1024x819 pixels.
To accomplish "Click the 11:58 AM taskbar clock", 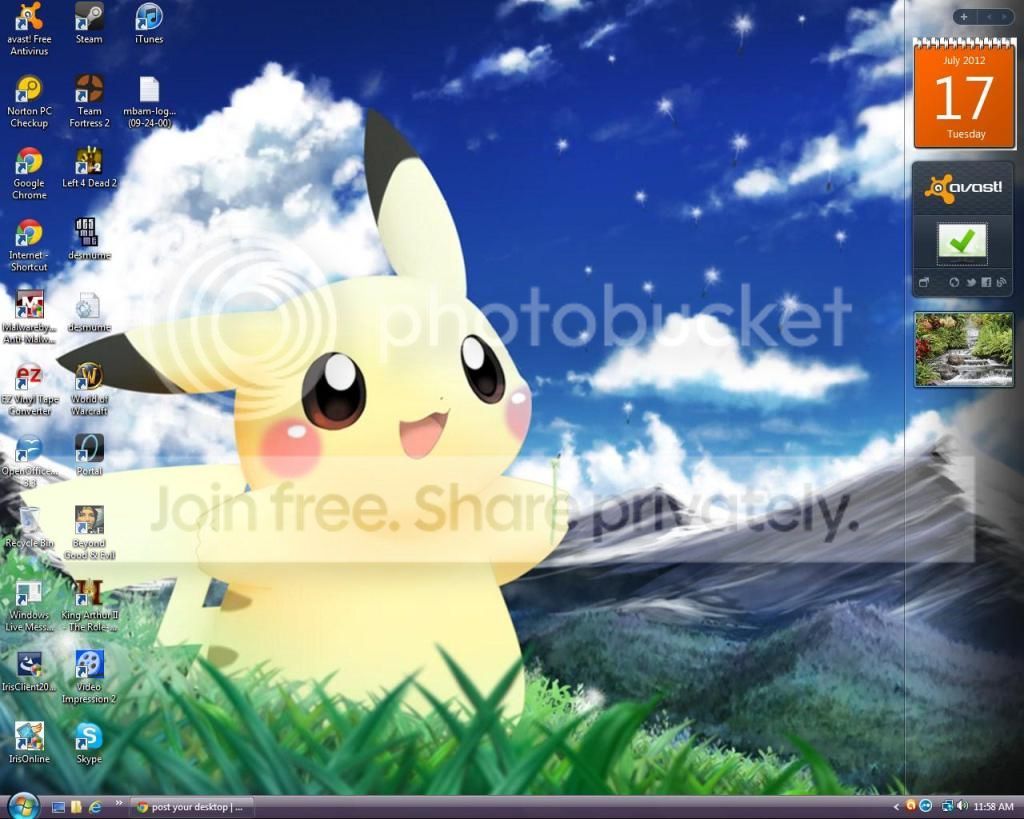I will (993, 807).
